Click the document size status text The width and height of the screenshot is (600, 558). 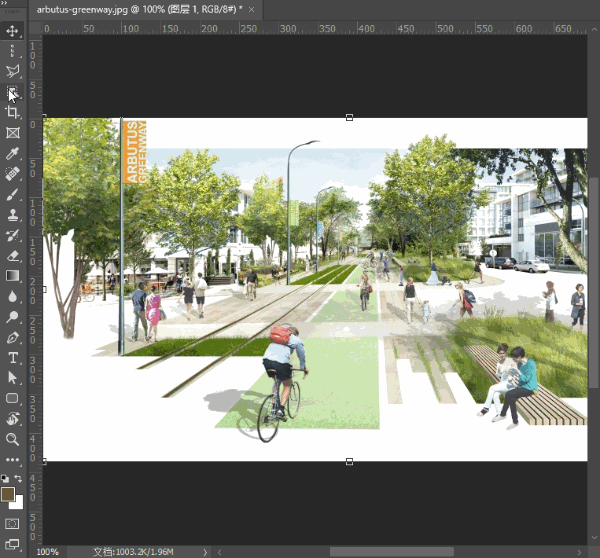[134, 552]
